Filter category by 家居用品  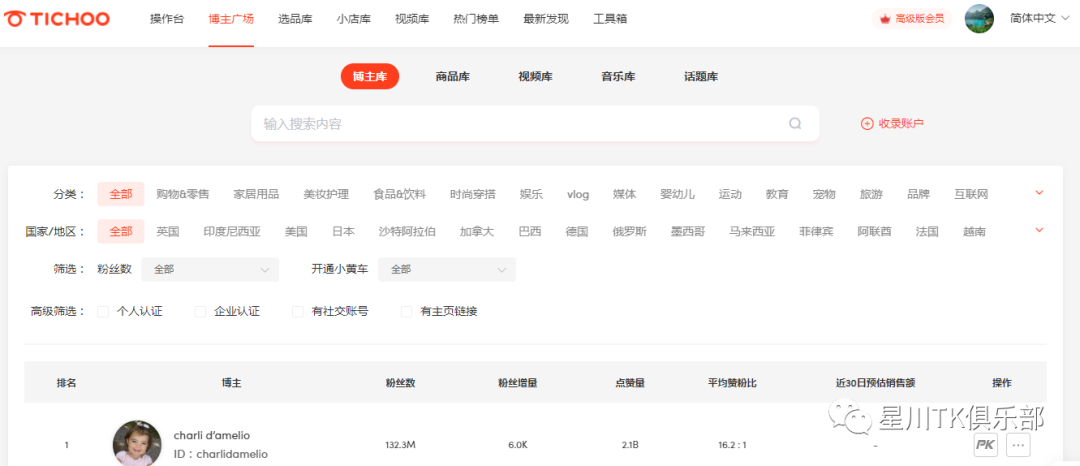(x=256, y=194)
